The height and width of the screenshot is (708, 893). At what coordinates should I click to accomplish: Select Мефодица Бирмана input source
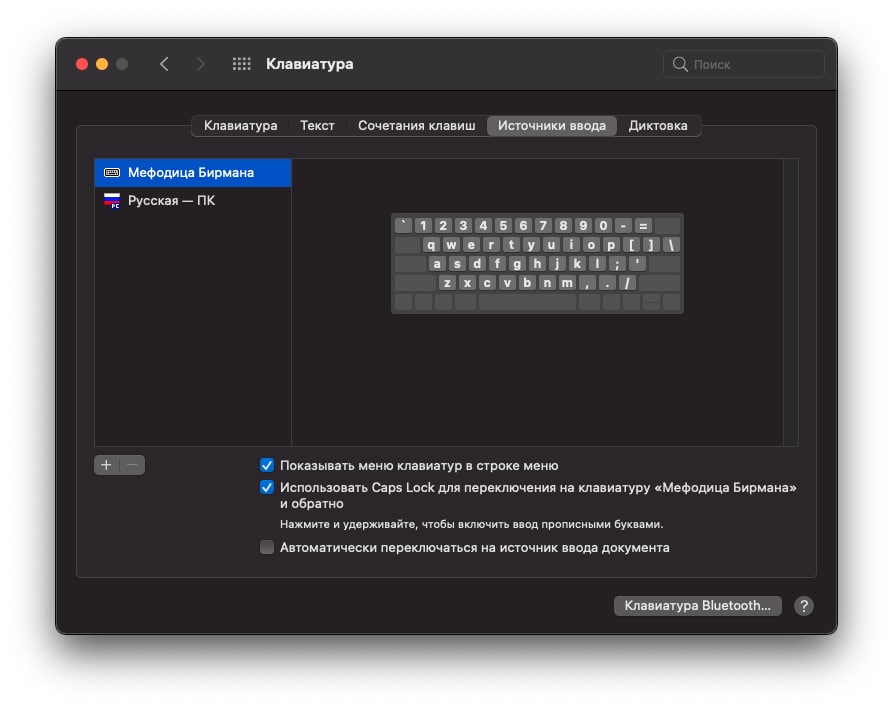click(x=193, y=172)
